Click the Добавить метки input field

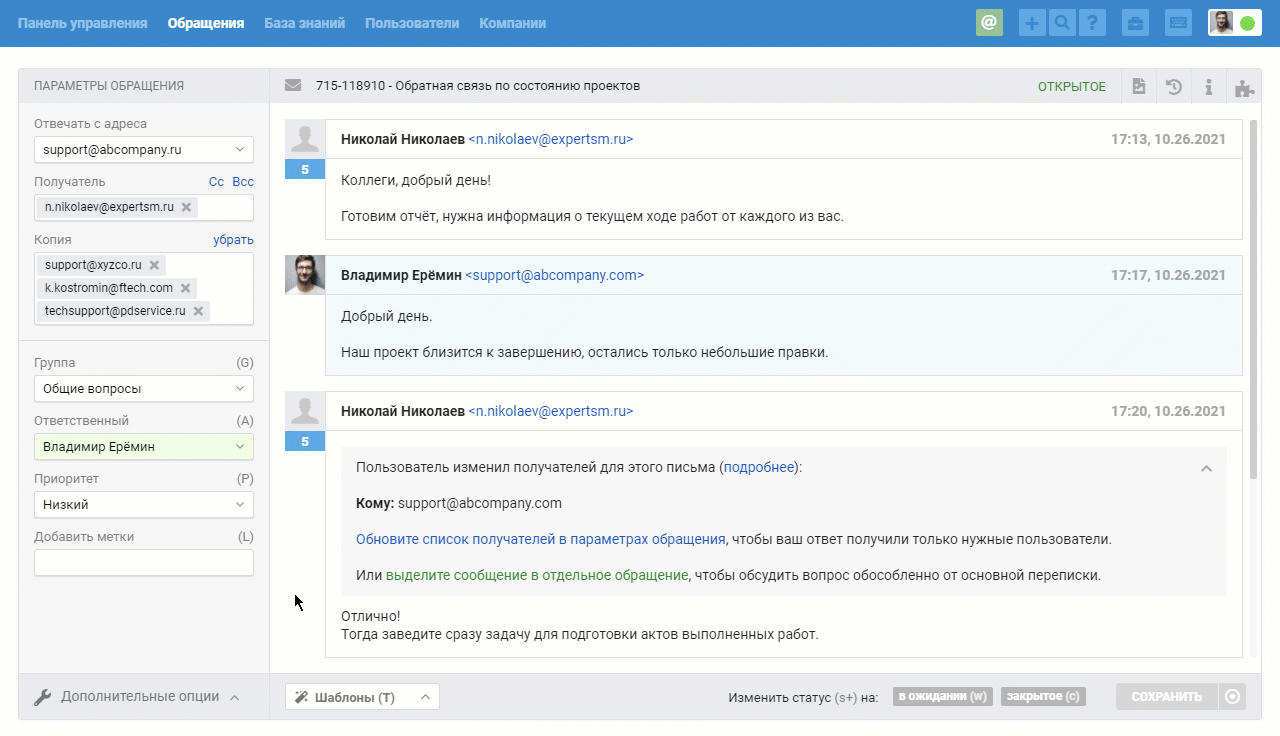click(144, 563)
